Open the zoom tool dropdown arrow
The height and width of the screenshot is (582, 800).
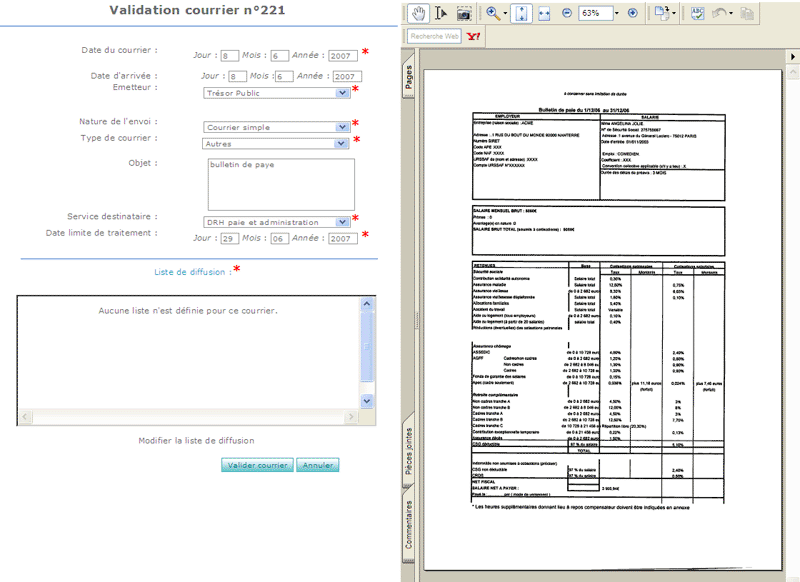pyautogui.click(x=505, y=14)
